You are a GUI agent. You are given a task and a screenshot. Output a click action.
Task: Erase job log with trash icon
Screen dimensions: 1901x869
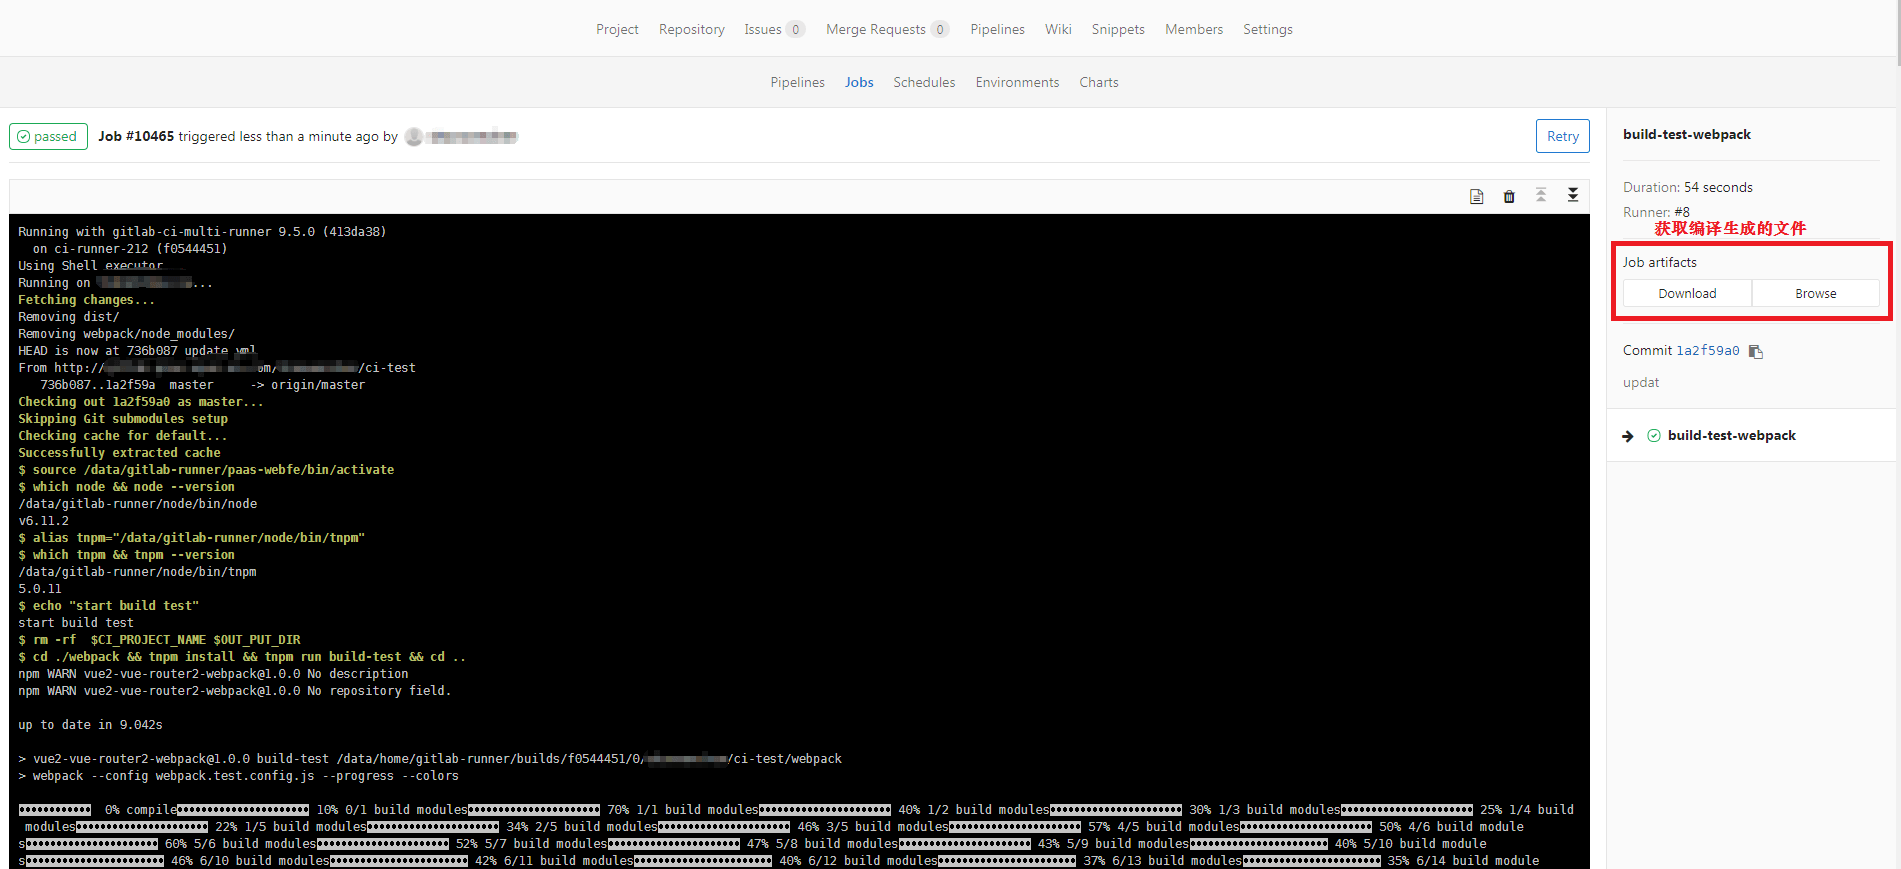click(x=1509, y=196)
